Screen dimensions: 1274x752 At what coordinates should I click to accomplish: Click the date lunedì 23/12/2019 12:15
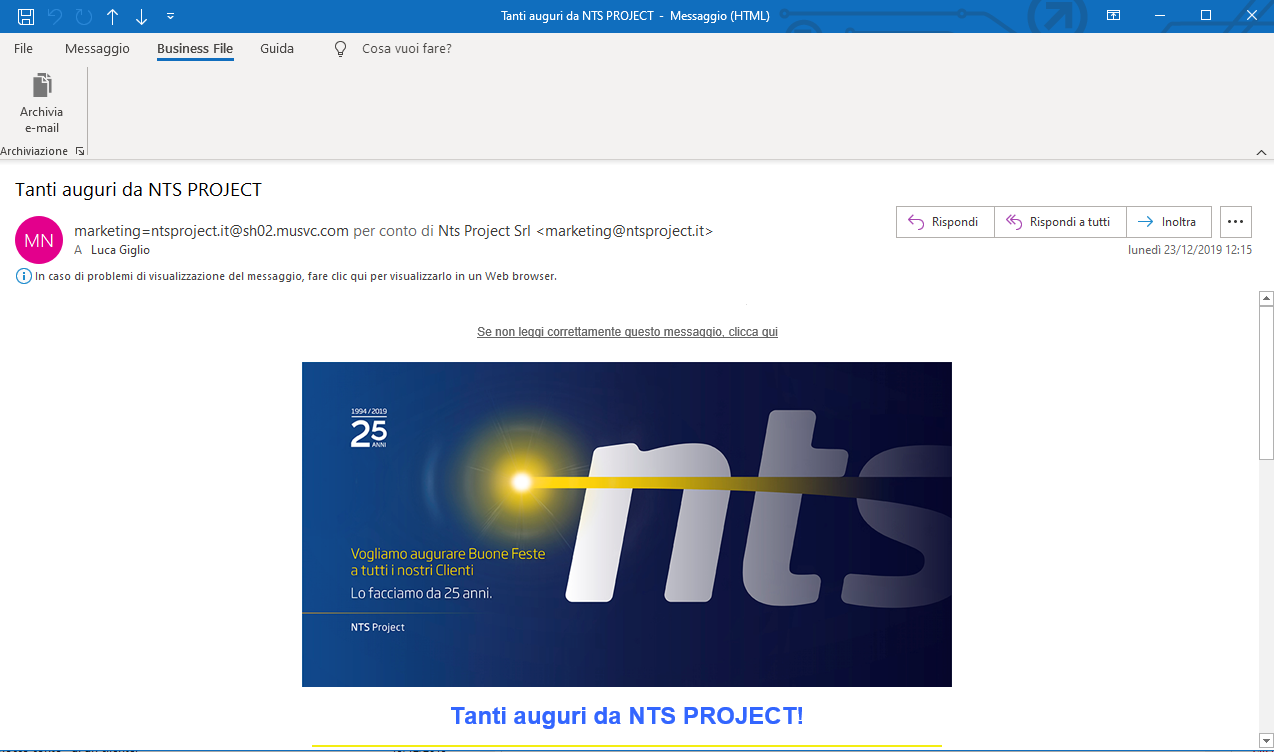pos(1190,250)
